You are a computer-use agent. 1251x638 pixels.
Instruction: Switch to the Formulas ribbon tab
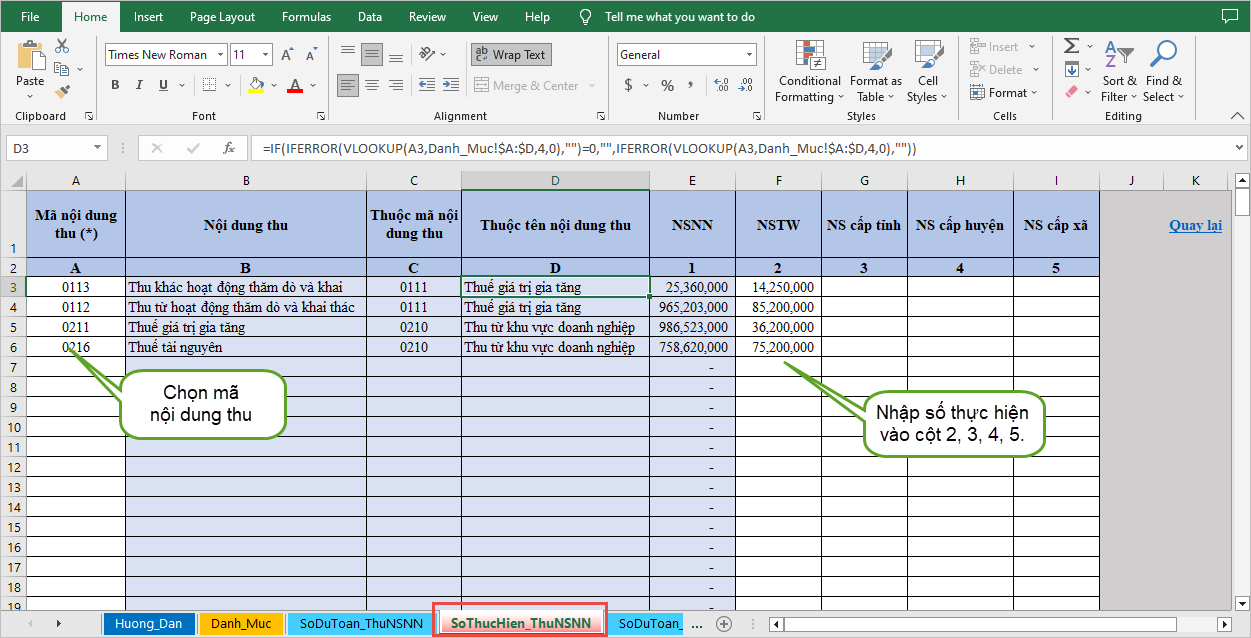pos(306,17)
